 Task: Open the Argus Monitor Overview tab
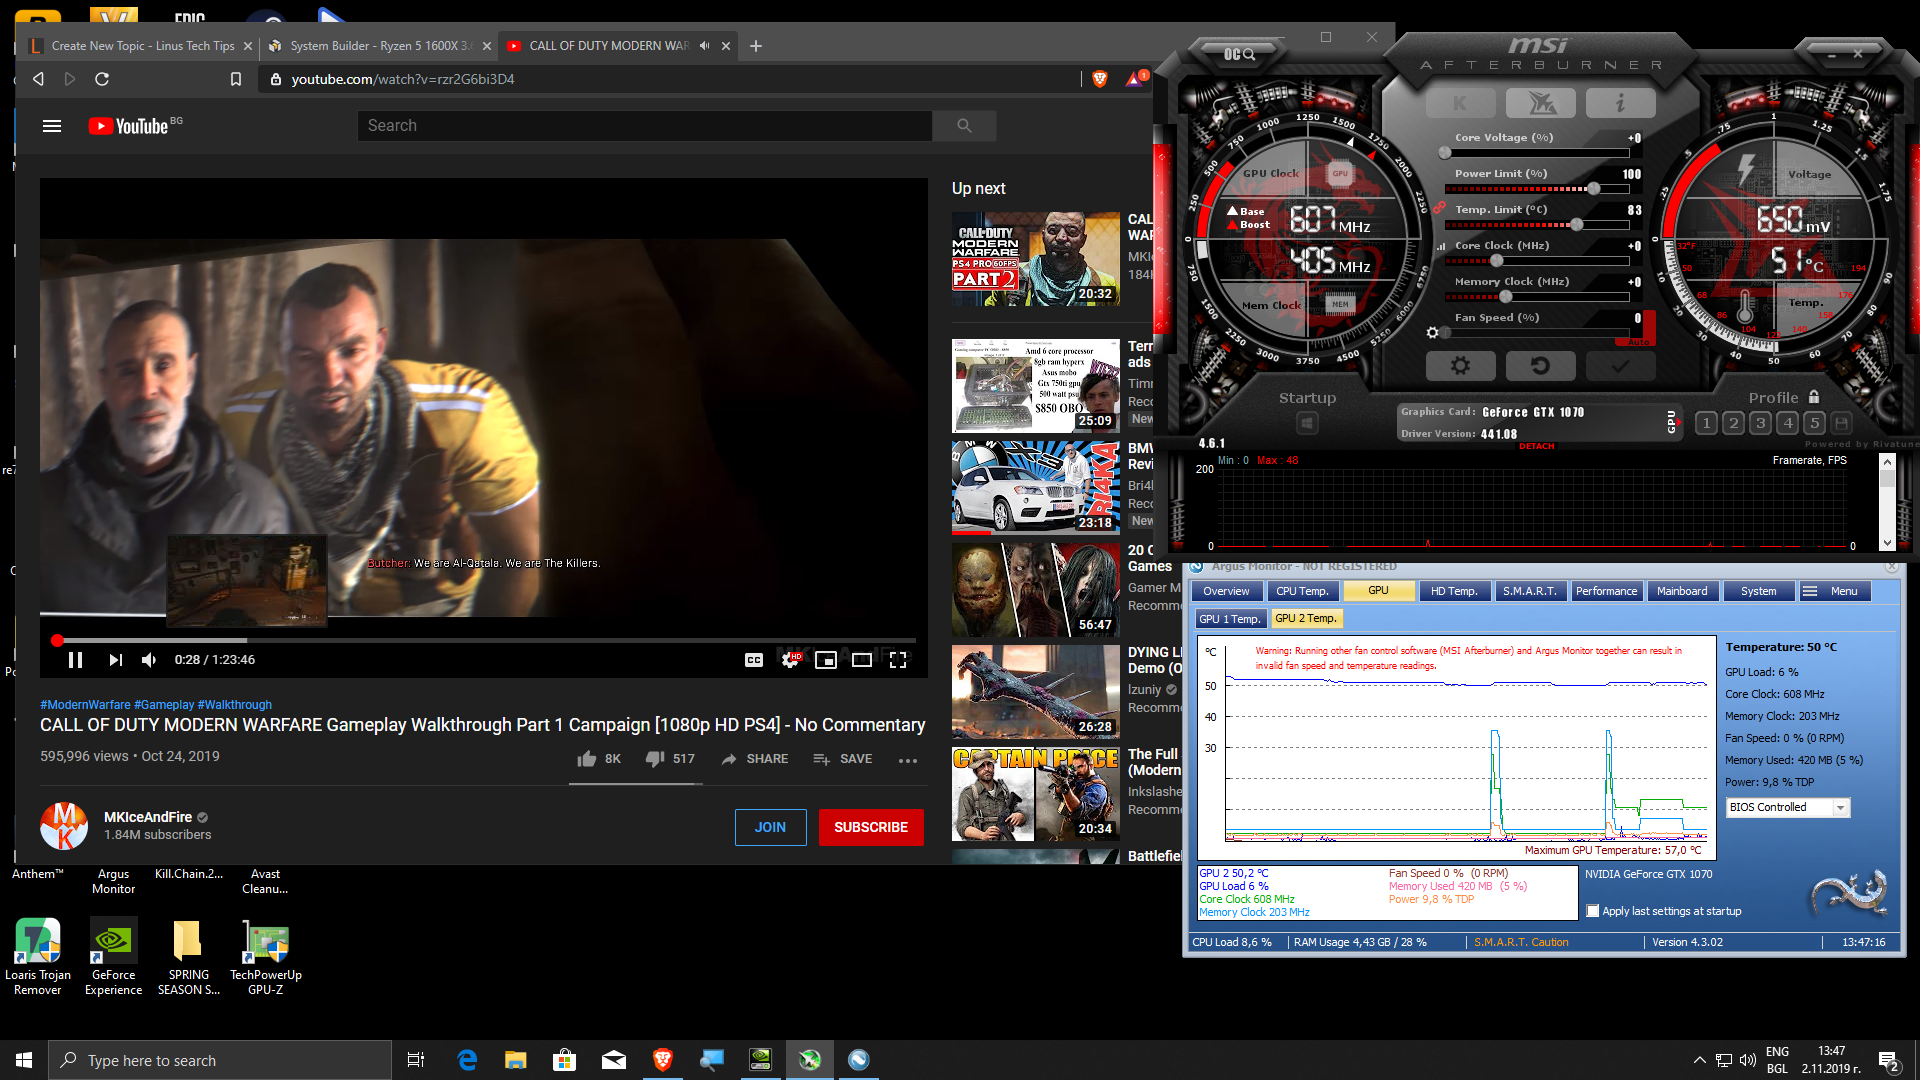coord(1226,591)
